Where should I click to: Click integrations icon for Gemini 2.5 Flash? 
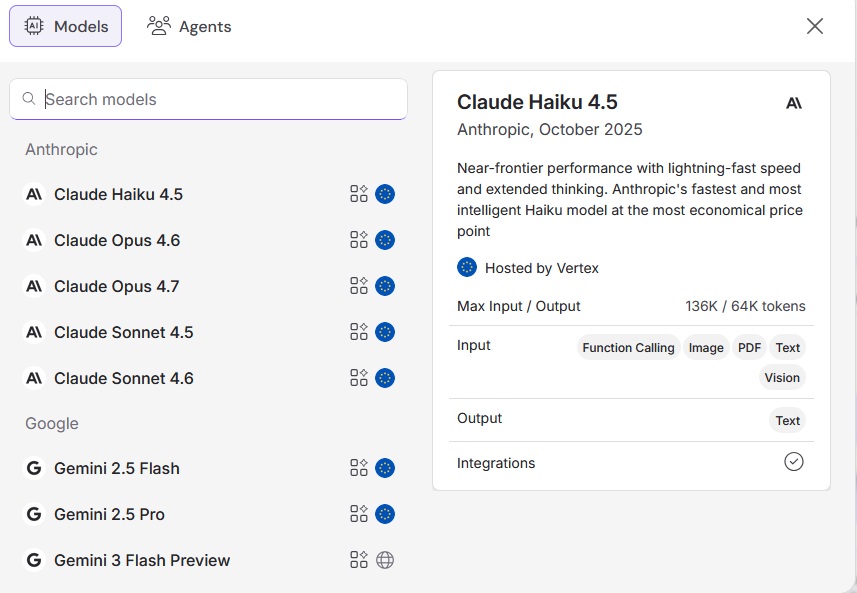pyautogui.click(x=359, y=467)
